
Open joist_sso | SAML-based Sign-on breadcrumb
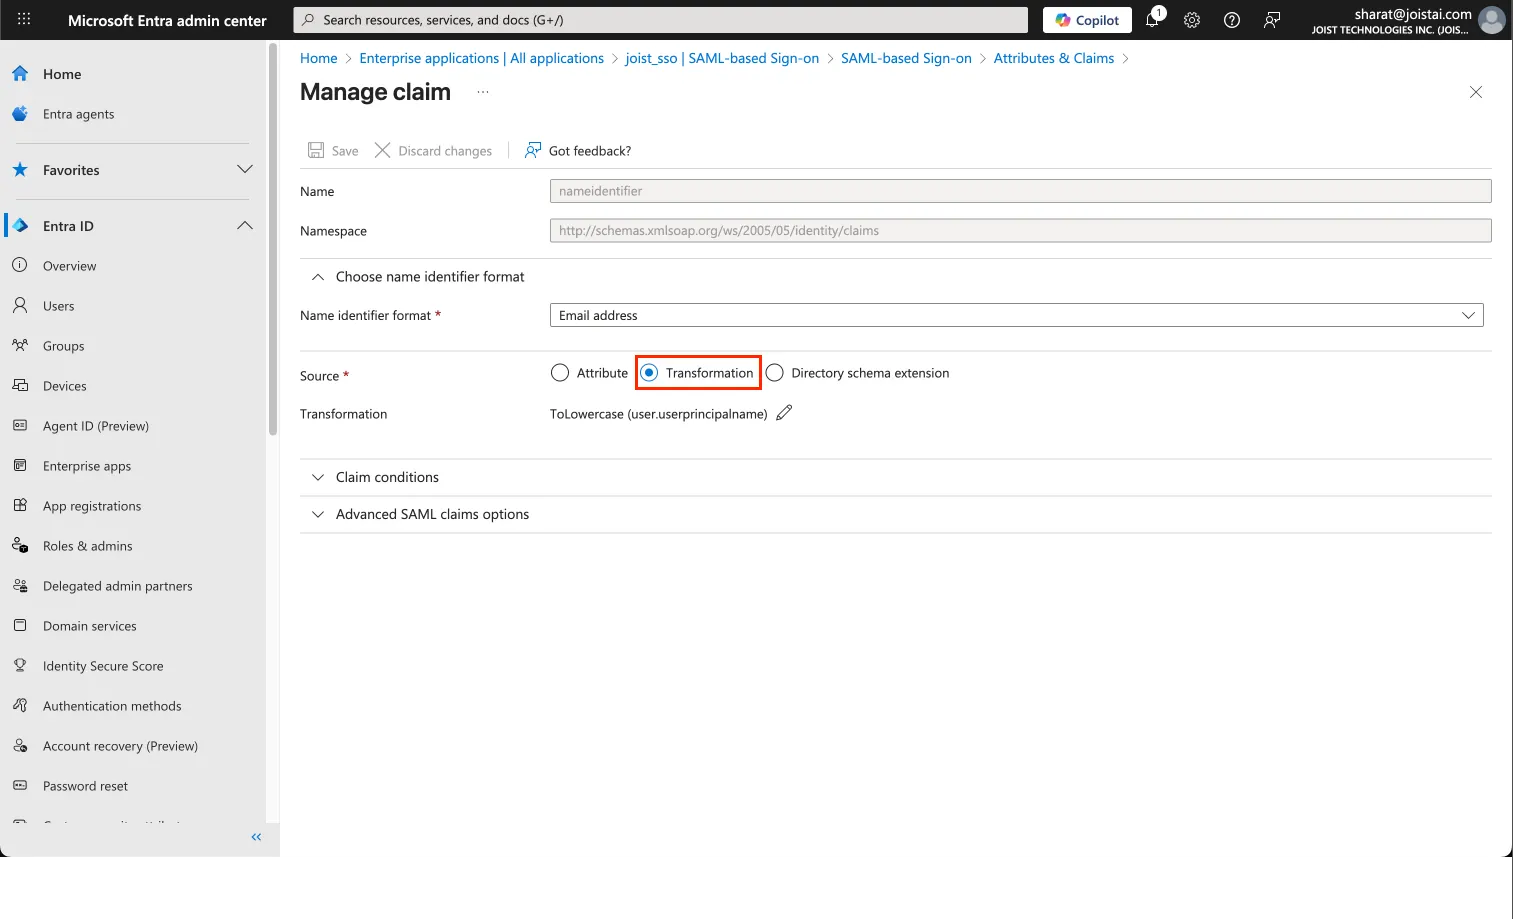[722, 58]
